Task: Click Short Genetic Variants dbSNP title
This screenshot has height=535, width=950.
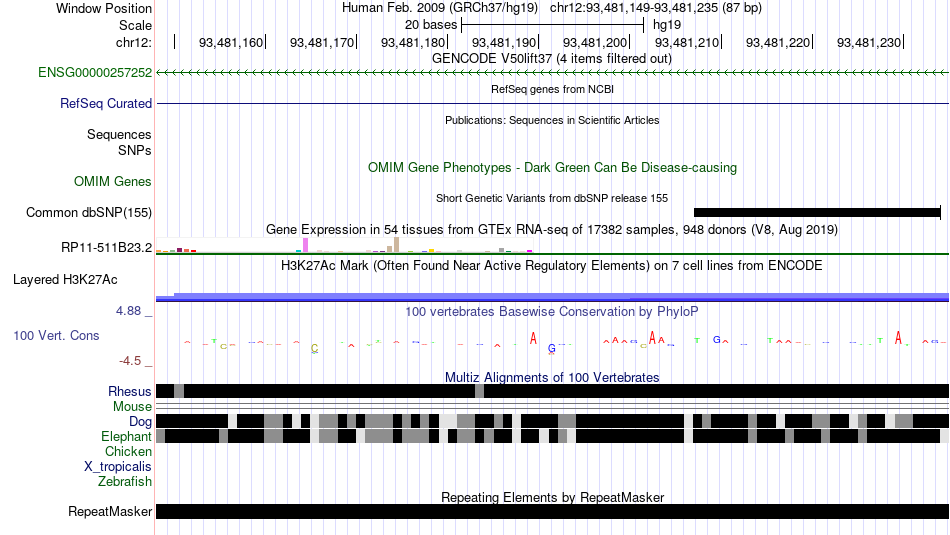Action: tap(552, 198)
